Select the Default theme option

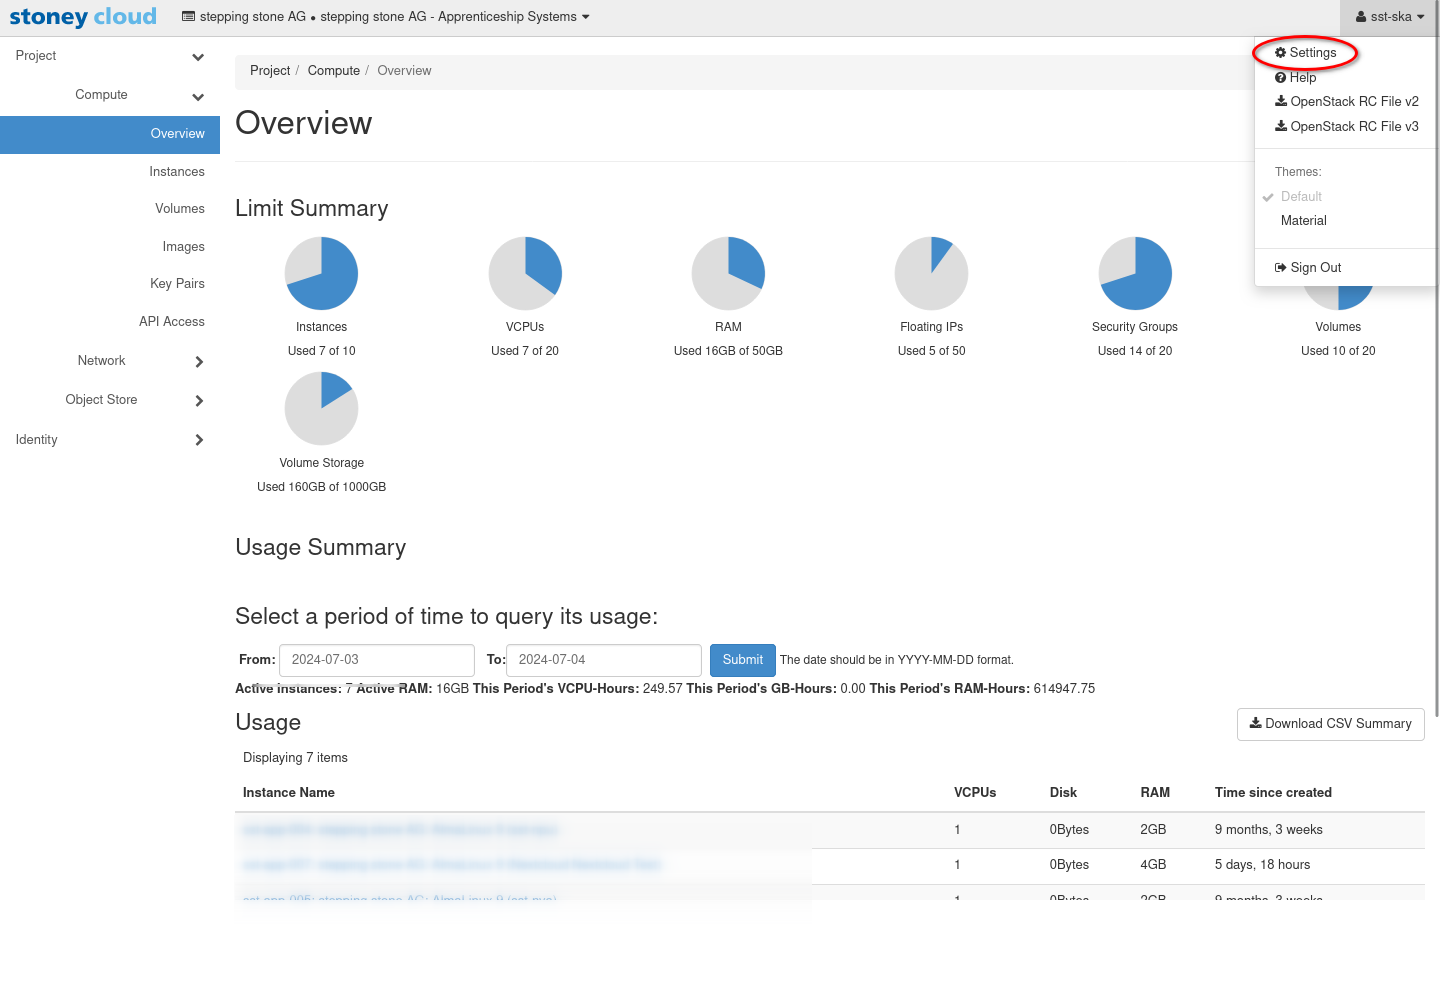tap(1301, 197)
